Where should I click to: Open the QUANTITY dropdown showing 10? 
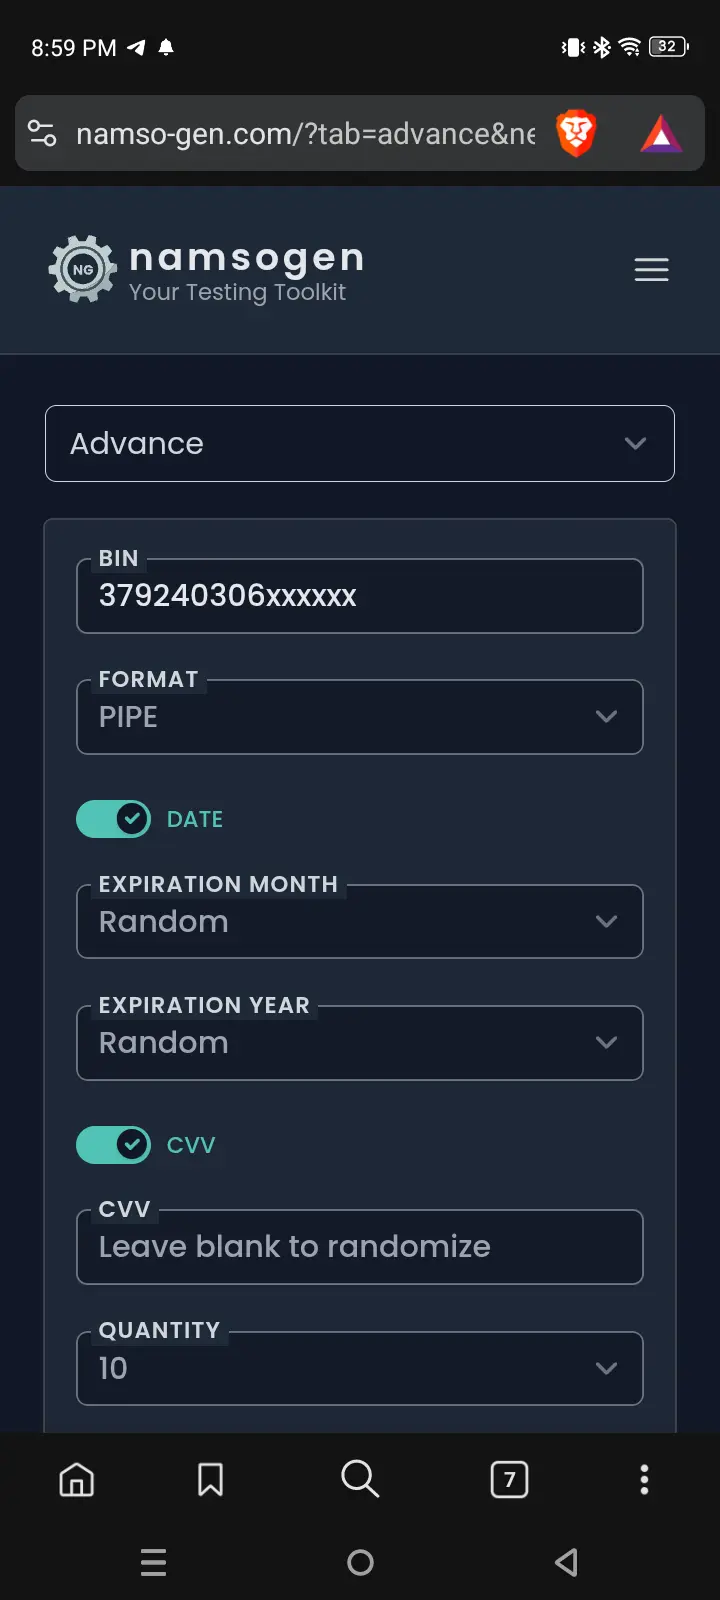tap(360, 1368)
